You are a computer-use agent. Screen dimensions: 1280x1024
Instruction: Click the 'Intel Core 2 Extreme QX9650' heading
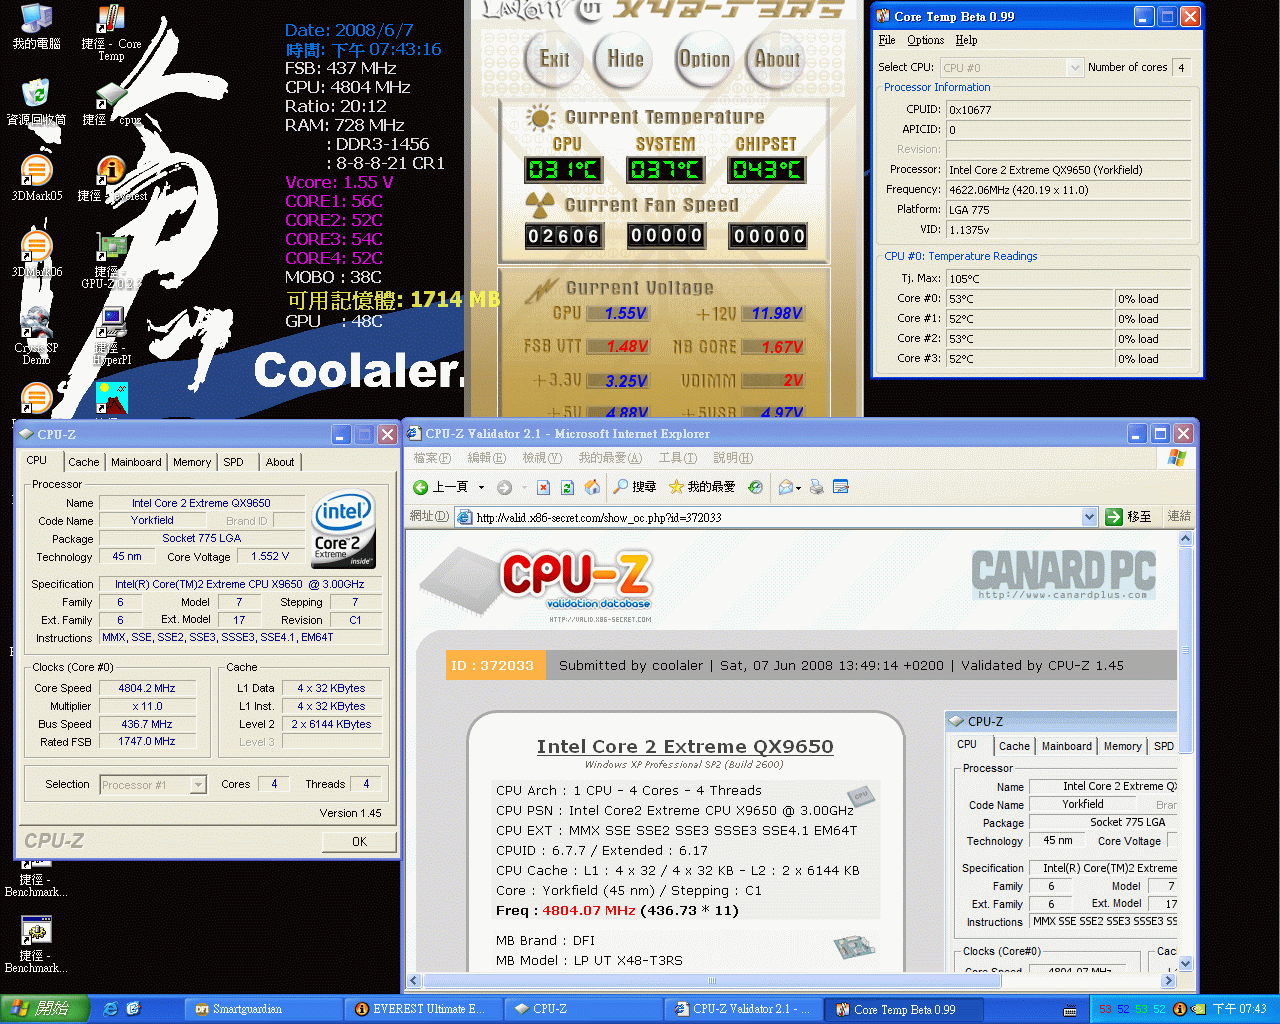point(685,747)
